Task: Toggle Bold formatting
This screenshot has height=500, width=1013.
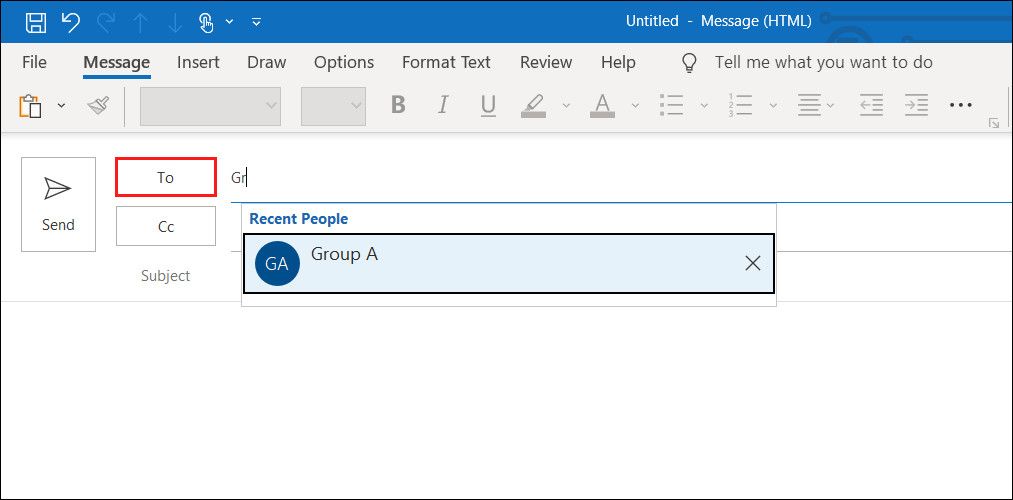Action: tap(398, 105)
